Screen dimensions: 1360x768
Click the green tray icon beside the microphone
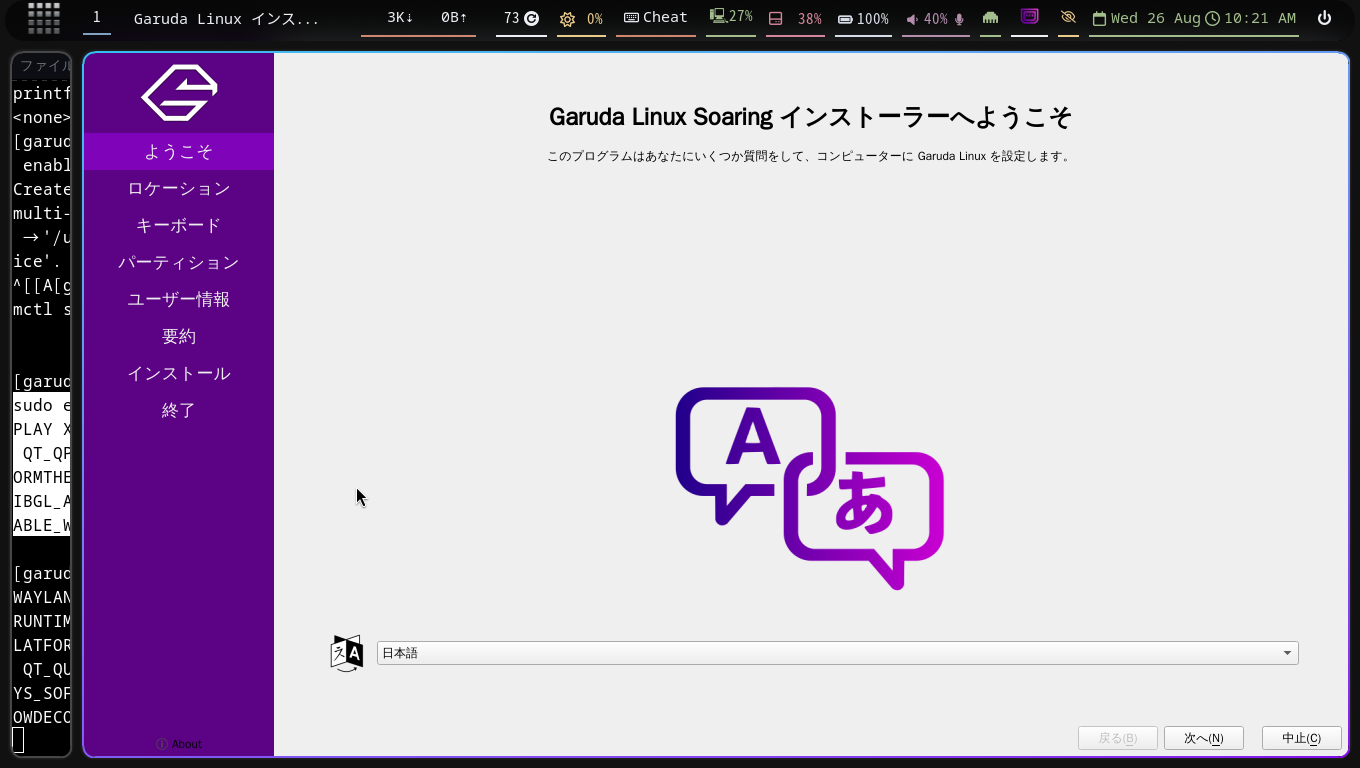[x=990, y=18]
